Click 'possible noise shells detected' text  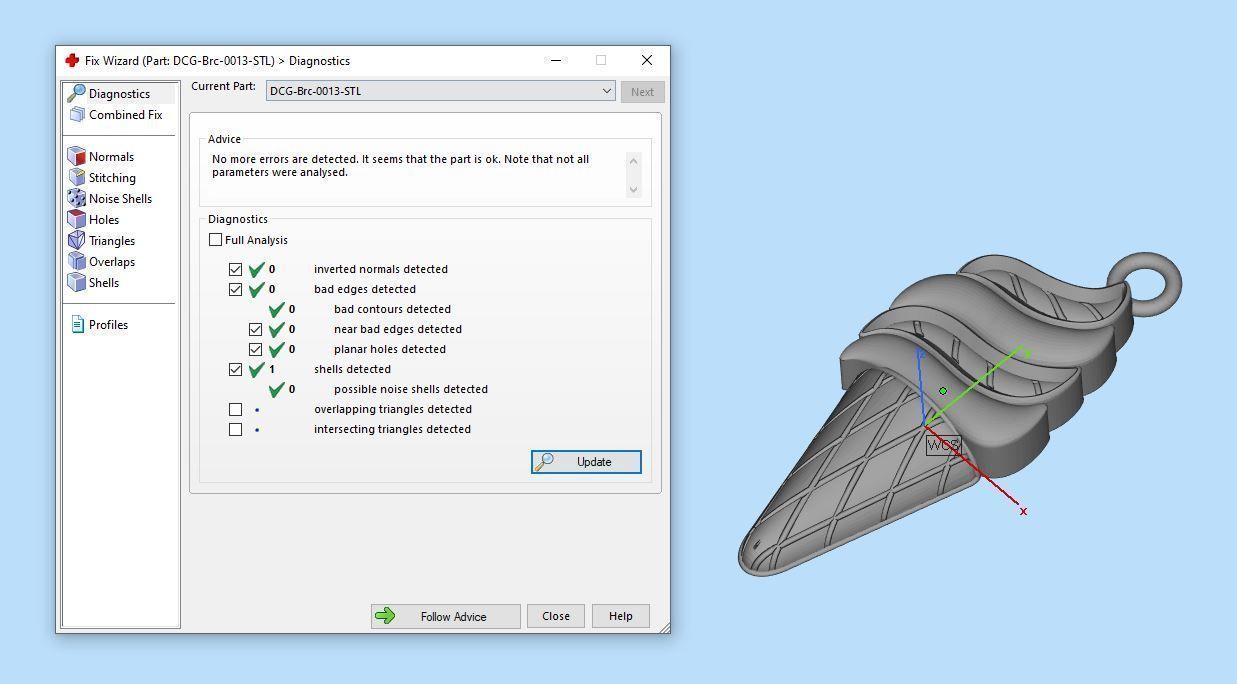click(411, 389)
